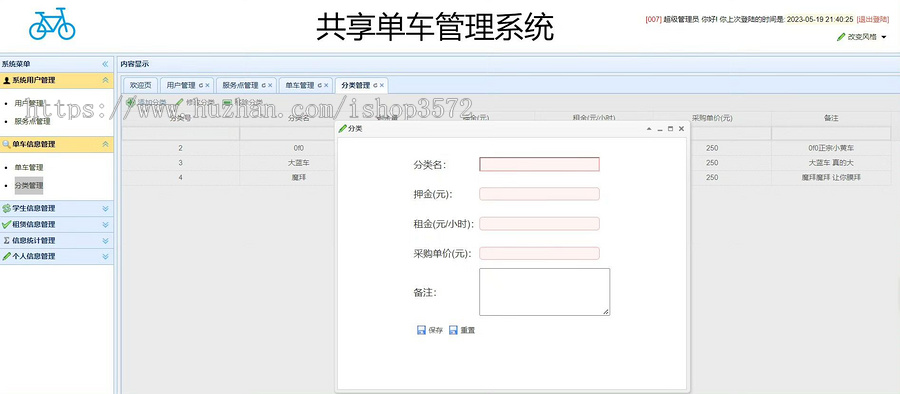Switch to the 服务点管理 tab
Image resolution: width=900 pixels, height=394 pixels.
point(246,86)
